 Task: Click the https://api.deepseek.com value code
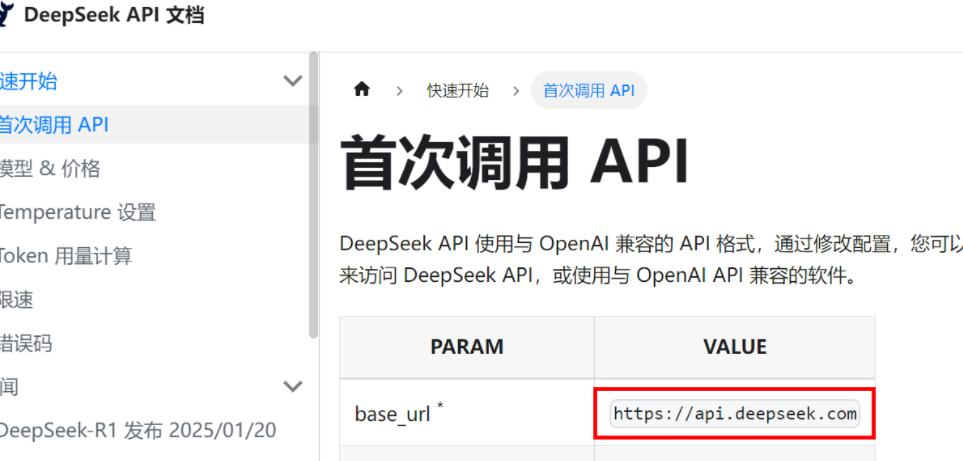tap(735, 414)
